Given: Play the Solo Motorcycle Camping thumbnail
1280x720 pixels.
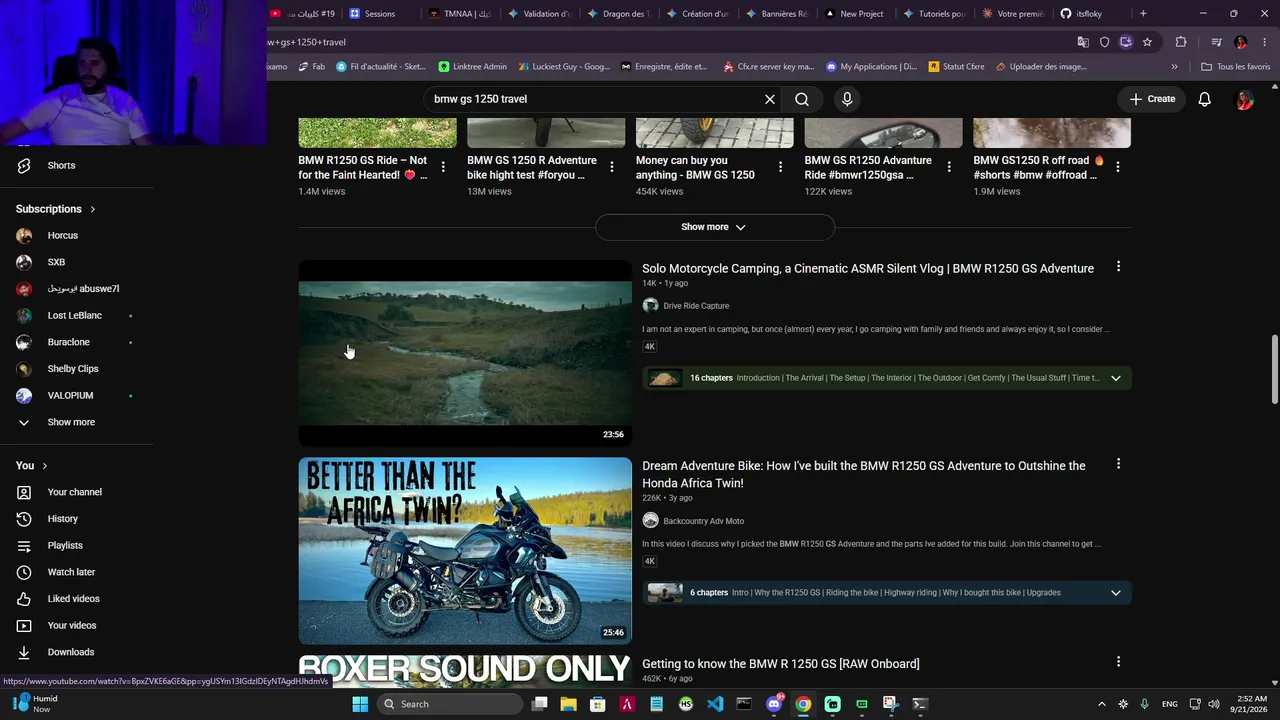Looking at the screenshot, I should click(465, 353).
